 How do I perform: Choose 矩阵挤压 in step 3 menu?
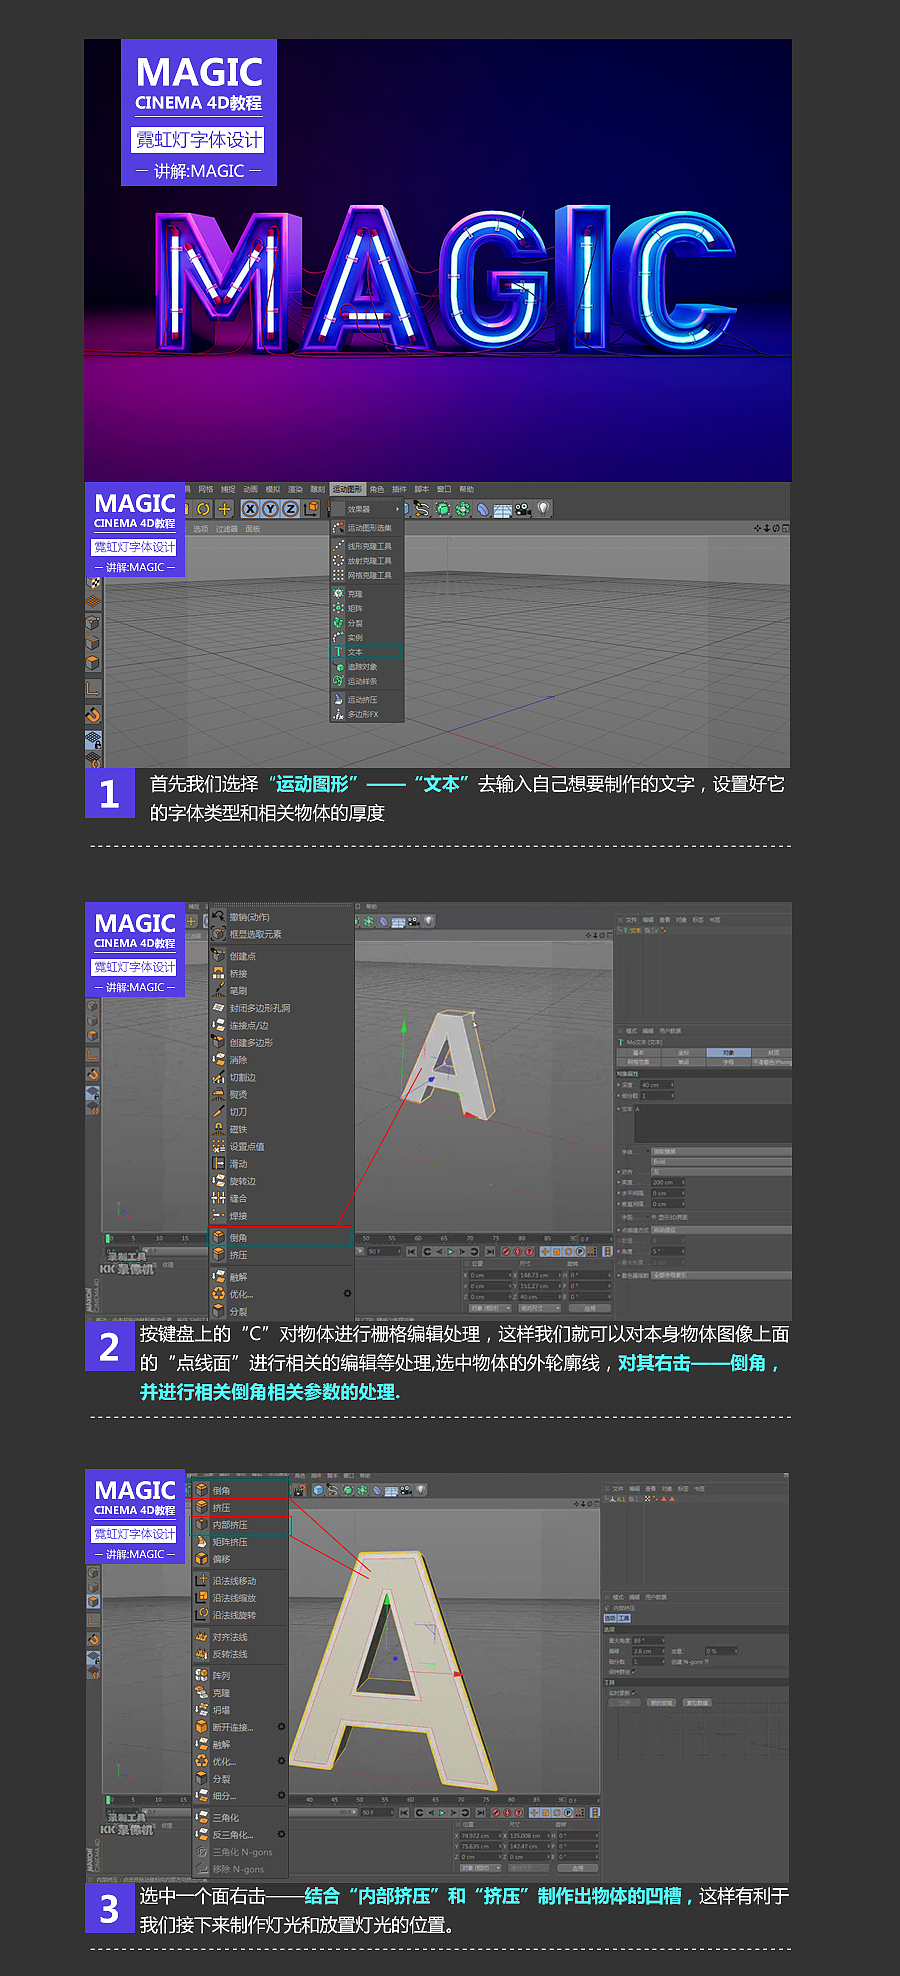(240, 1542)
